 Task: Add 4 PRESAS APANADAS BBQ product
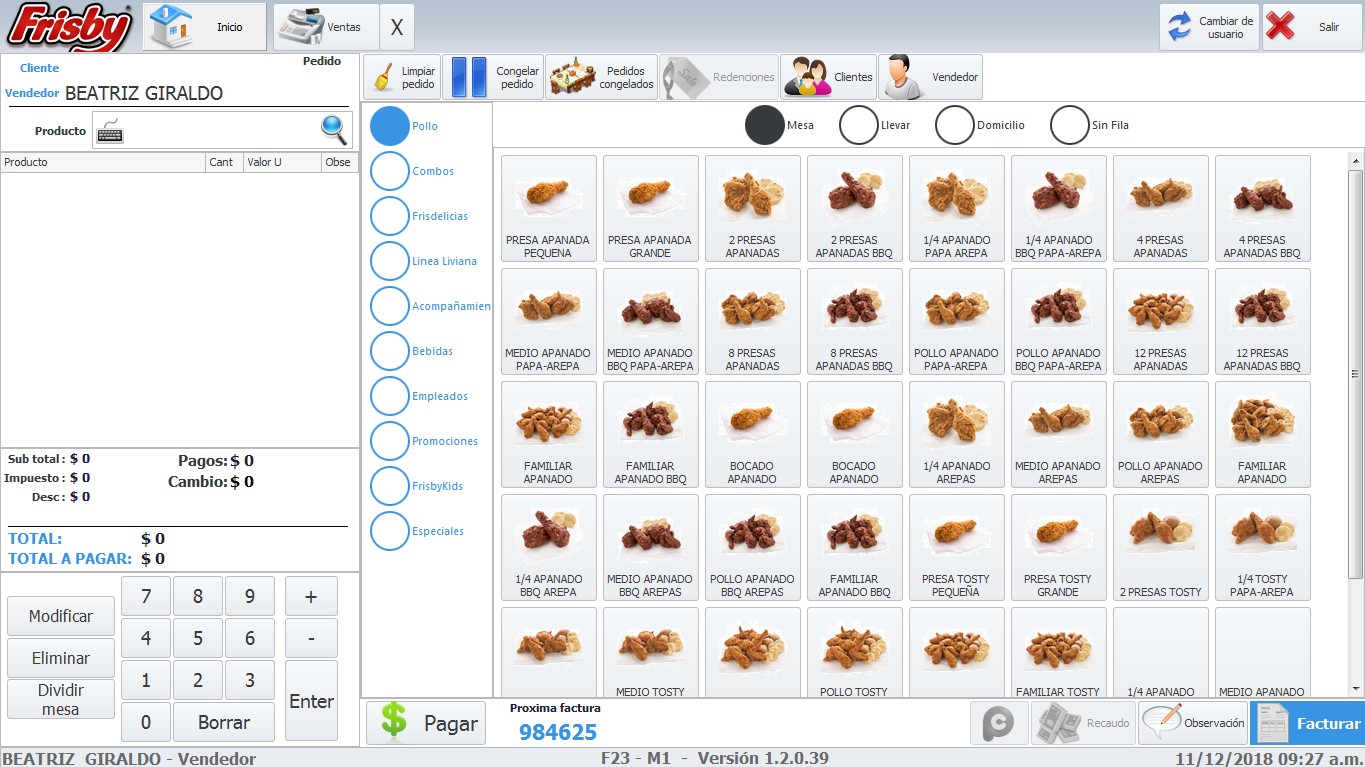[x=1262, y=208]
